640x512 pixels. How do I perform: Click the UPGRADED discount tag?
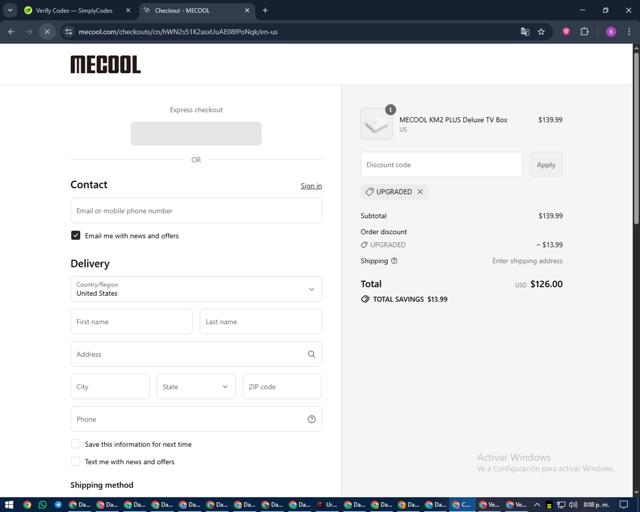click(x=394, y=191)
